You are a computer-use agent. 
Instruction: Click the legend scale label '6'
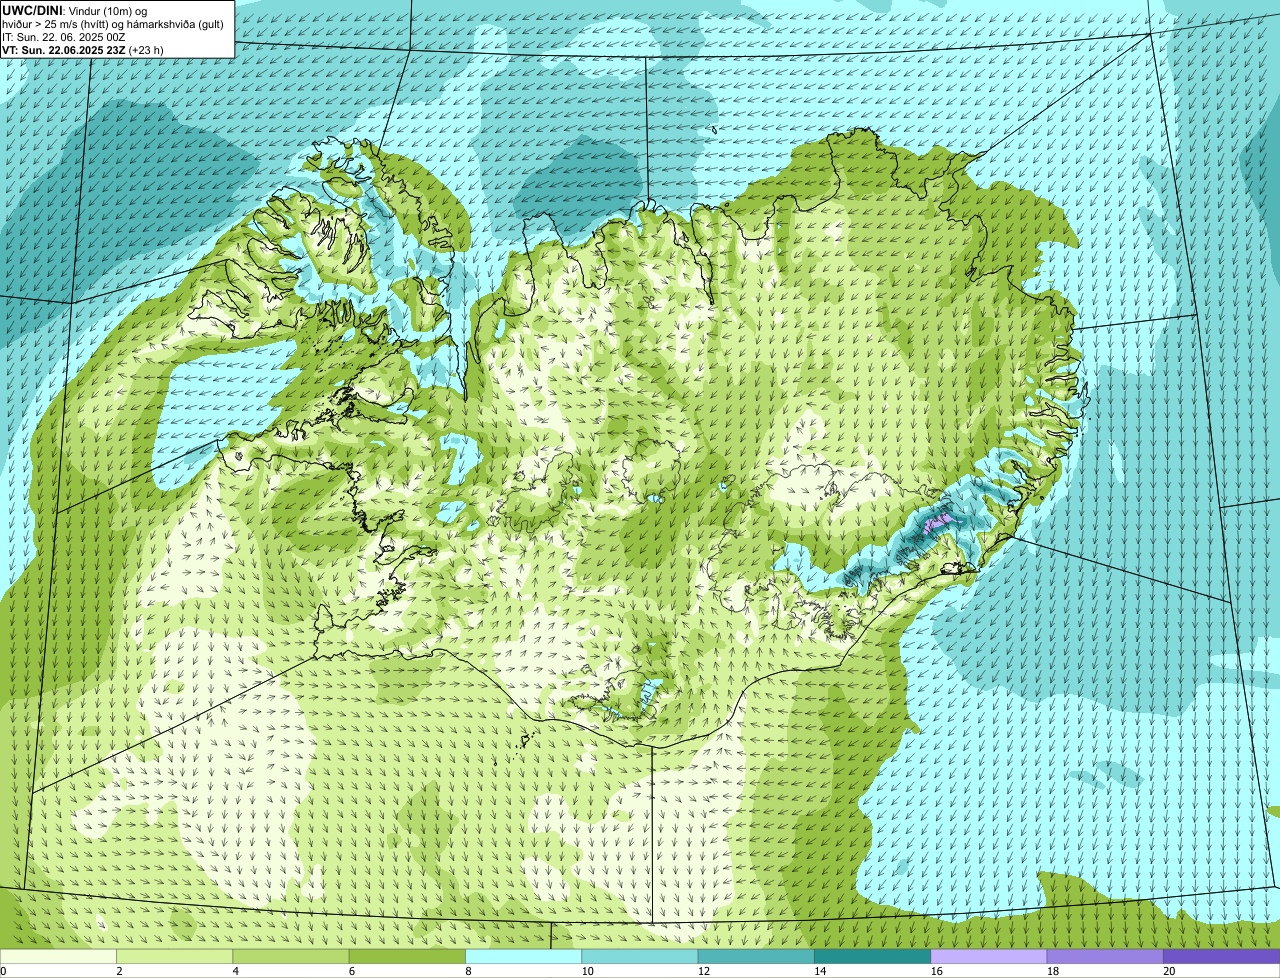coord(352,971)
